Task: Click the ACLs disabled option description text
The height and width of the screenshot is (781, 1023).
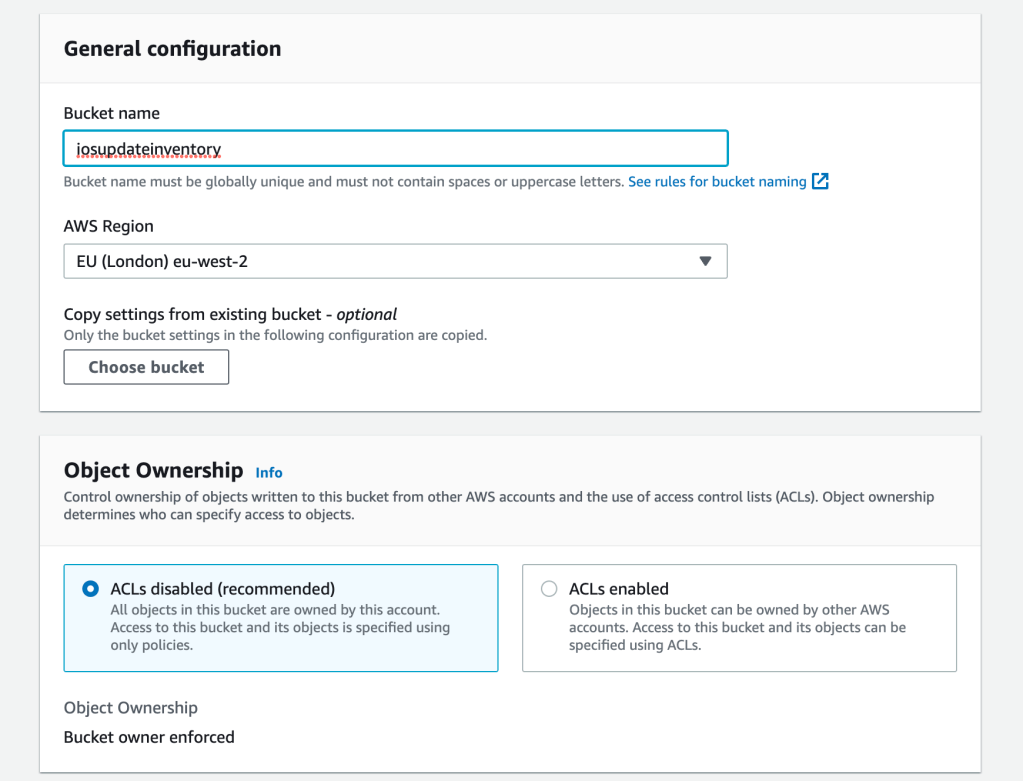Action: pyautogui.click(x=280, y=627)
